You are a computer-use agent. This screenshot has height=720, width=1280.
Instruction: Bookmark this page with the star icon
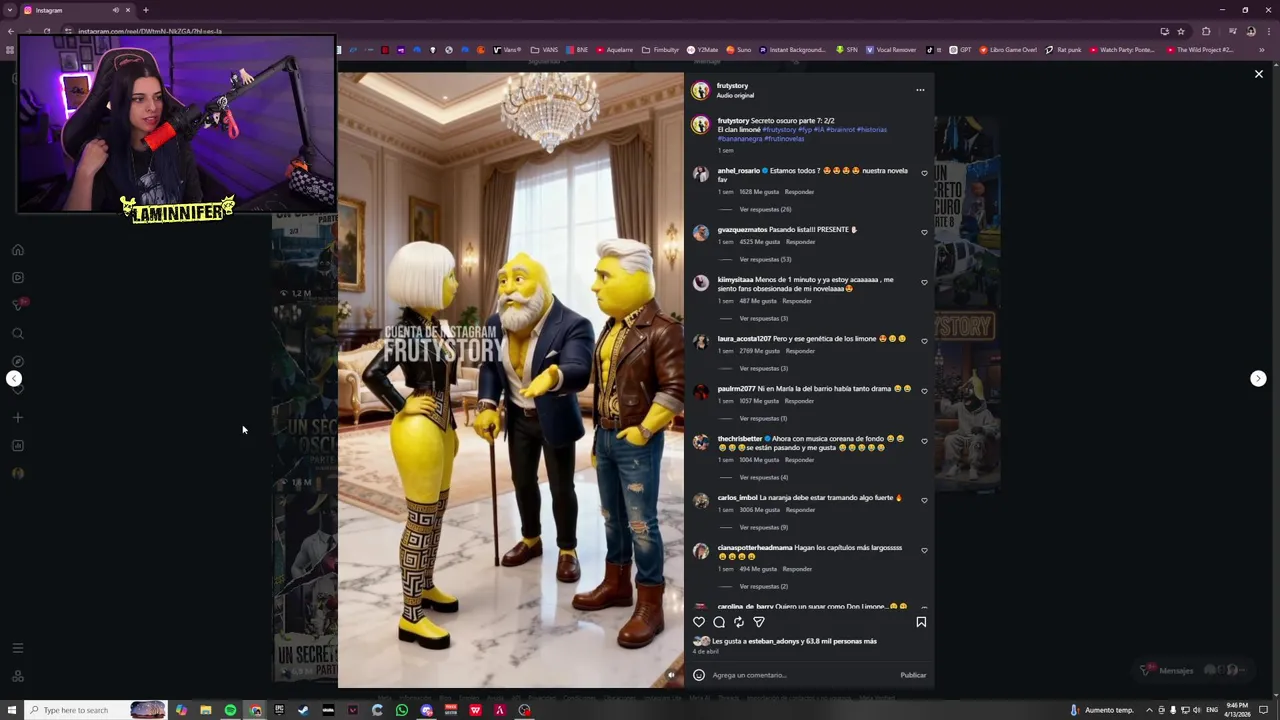1181,31
